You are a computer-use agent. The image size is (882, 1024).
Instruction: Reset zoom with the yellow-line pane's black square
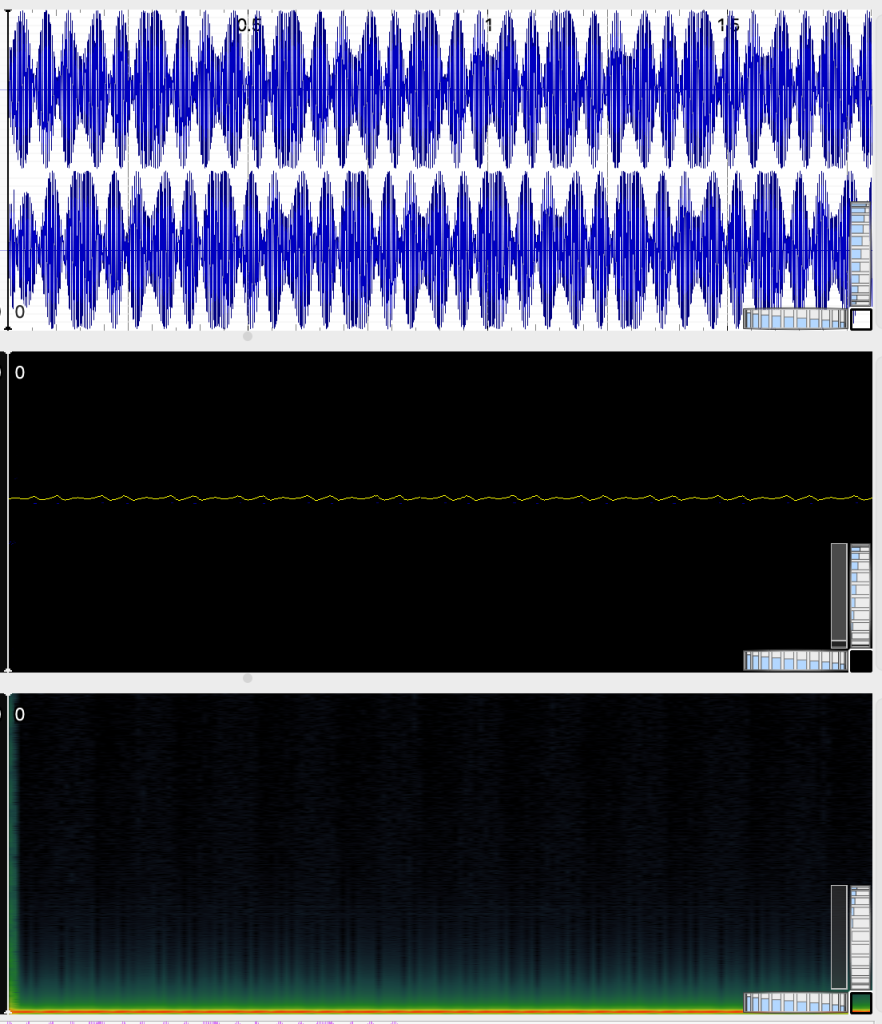(x=861, y=661)
